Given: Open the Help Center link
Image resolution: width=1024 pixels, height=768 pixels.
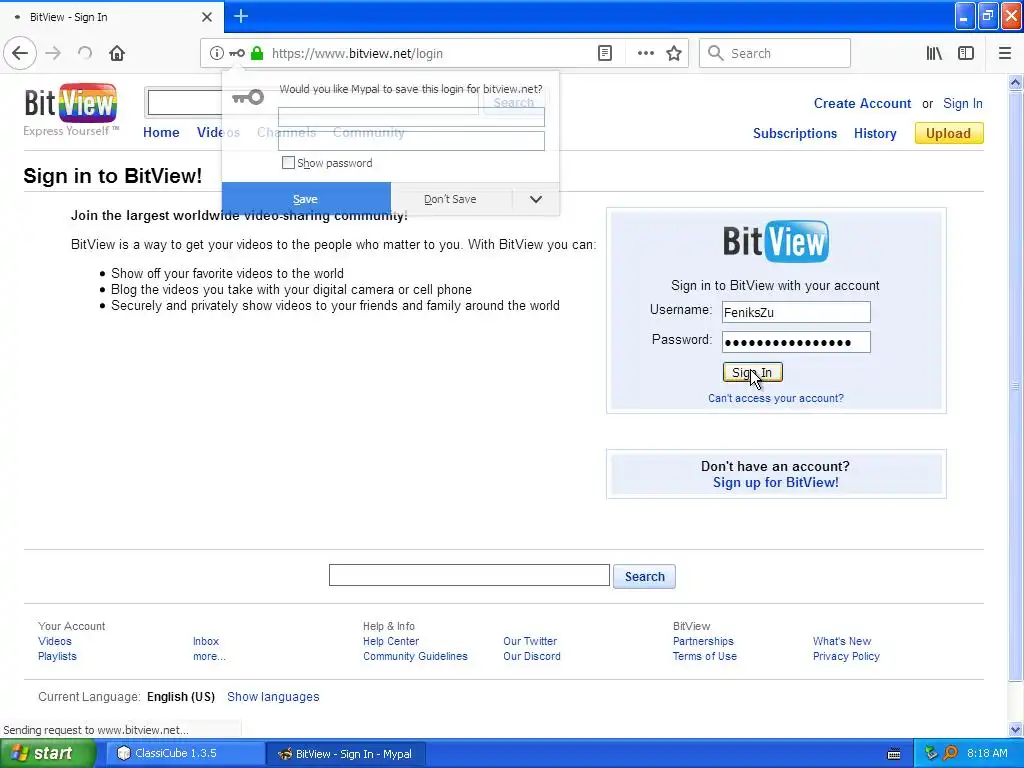Looking at the screenshot, I should tap(391, 641).
